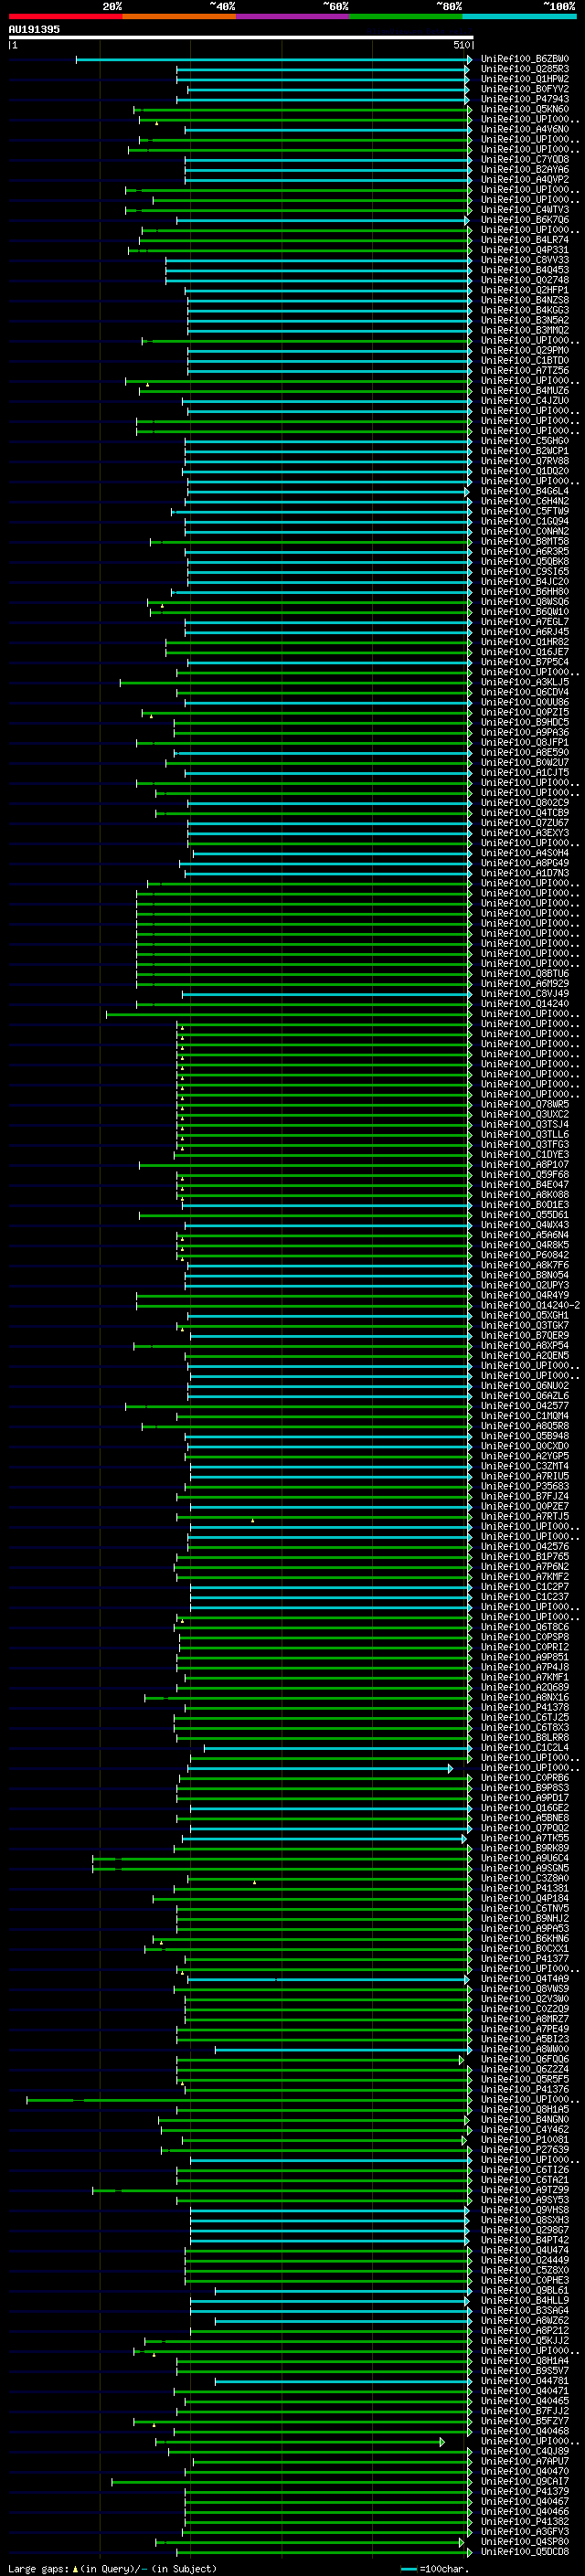This screenshot has height=2576, width=585.
Task: Click hit label UniRef100_Q78WR5
Action: tap(525, 1104)
